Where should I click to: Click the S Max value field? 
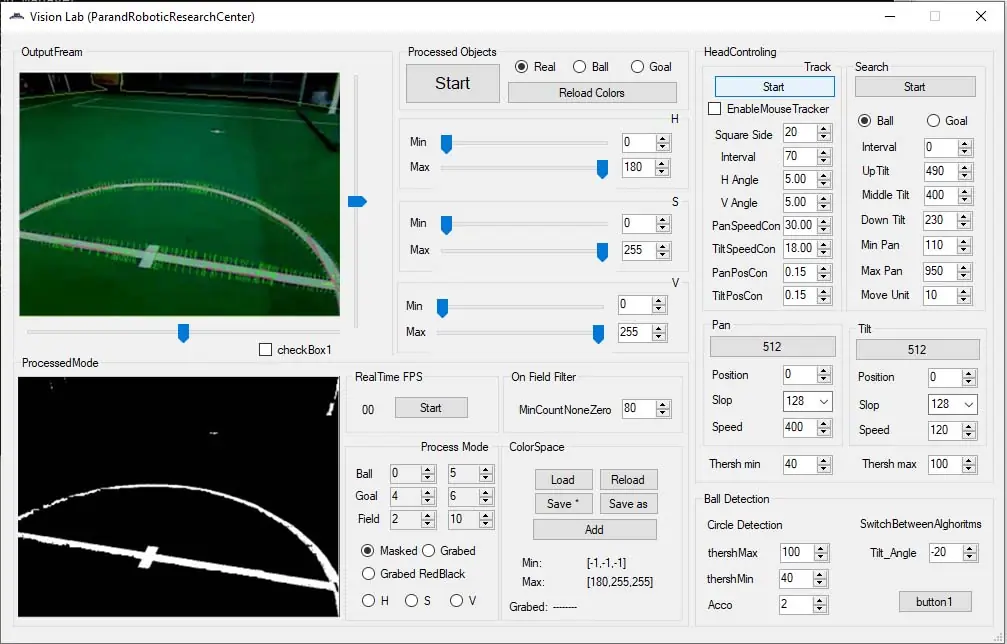pos(639,250)
